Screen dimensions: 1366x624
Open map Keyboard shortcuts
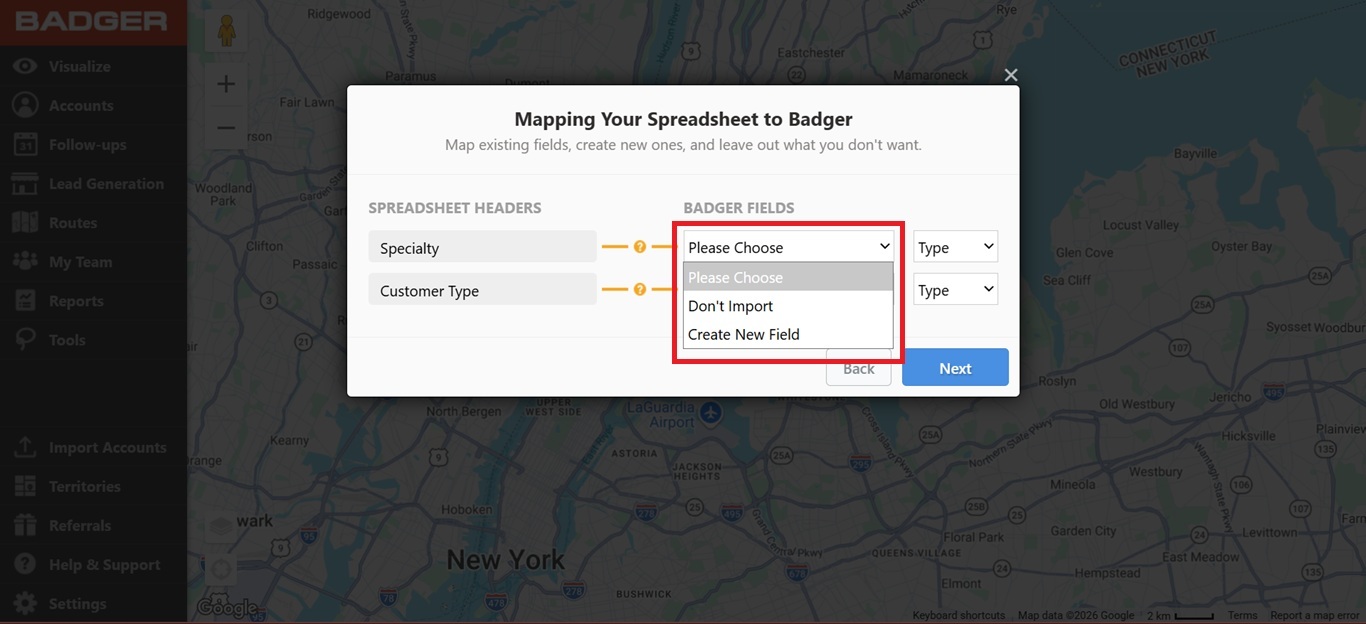pyautogui.click(x=959, y=616)
